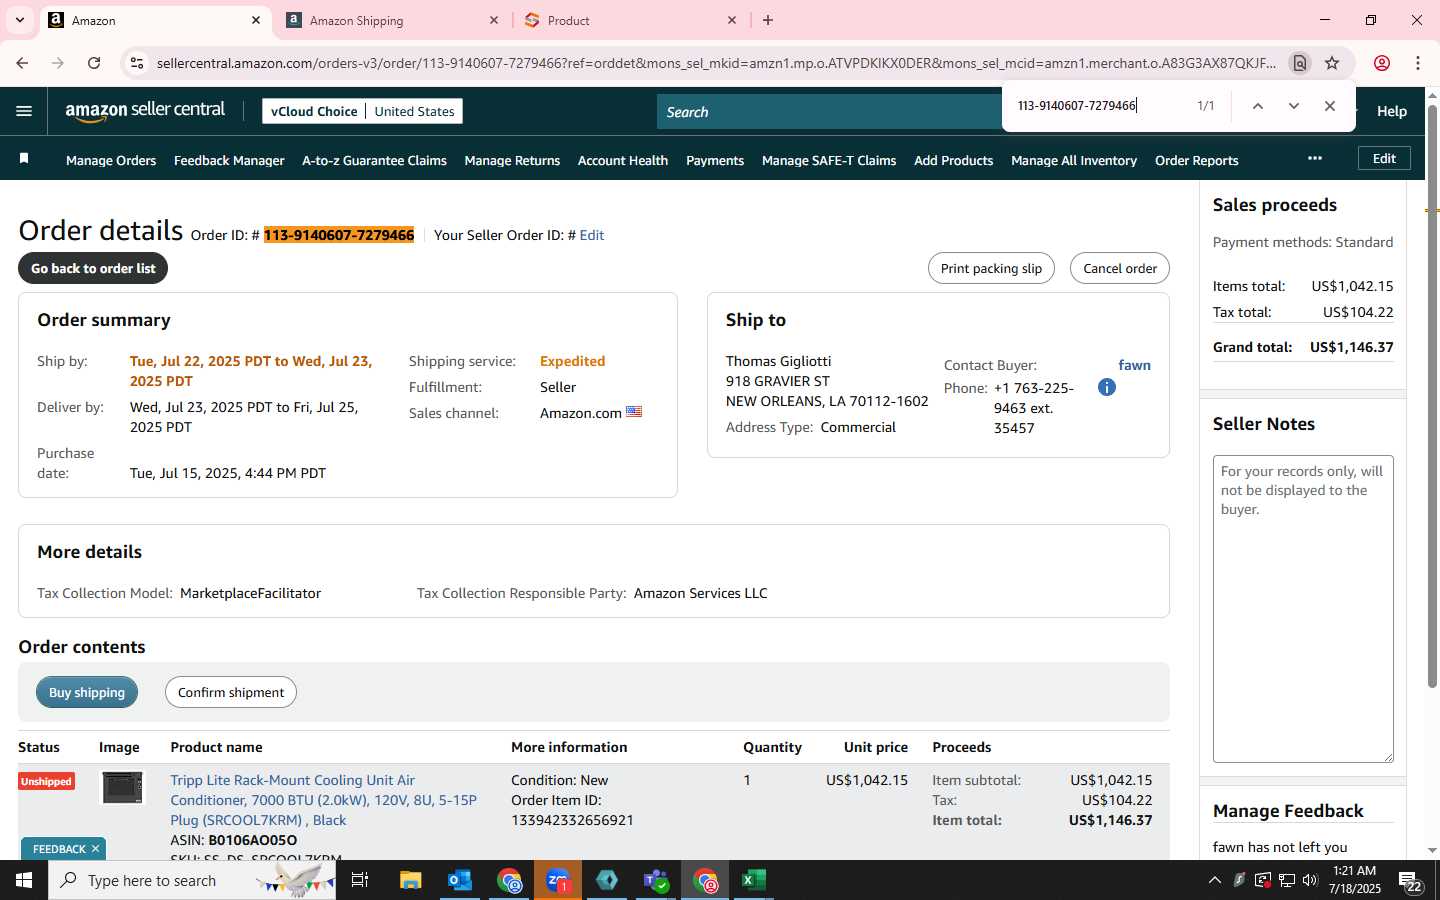Bookmark this page with the star icon

click(x=1332, y=63)
